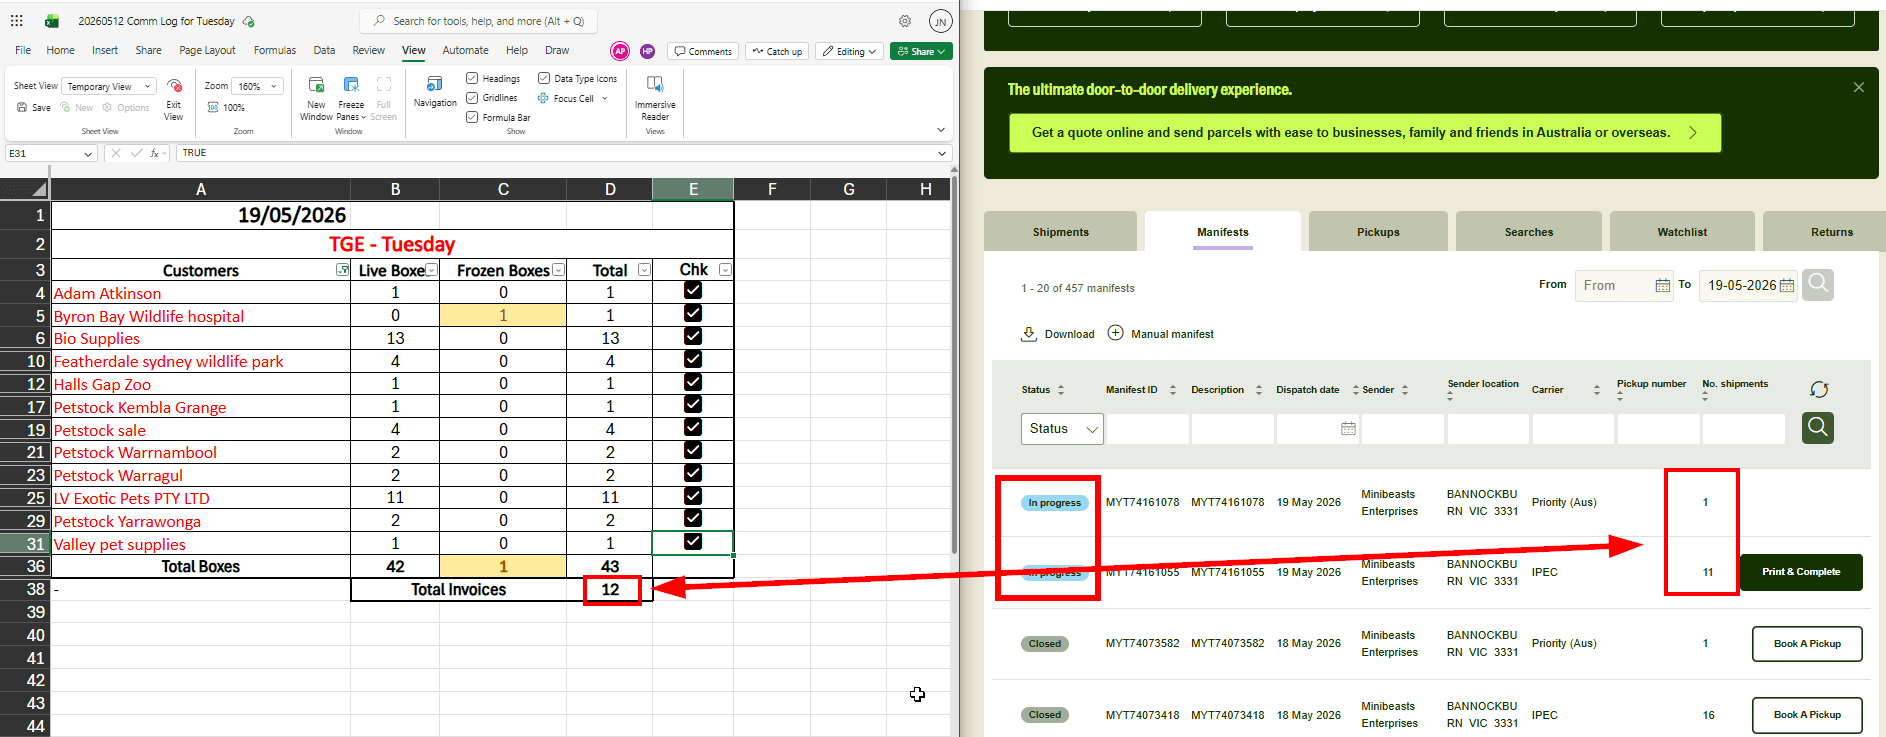The height and width of the screenshot is (737, 1886).
Task: Open the Customers column filter dropdown
Action: [x=343, y=270]
